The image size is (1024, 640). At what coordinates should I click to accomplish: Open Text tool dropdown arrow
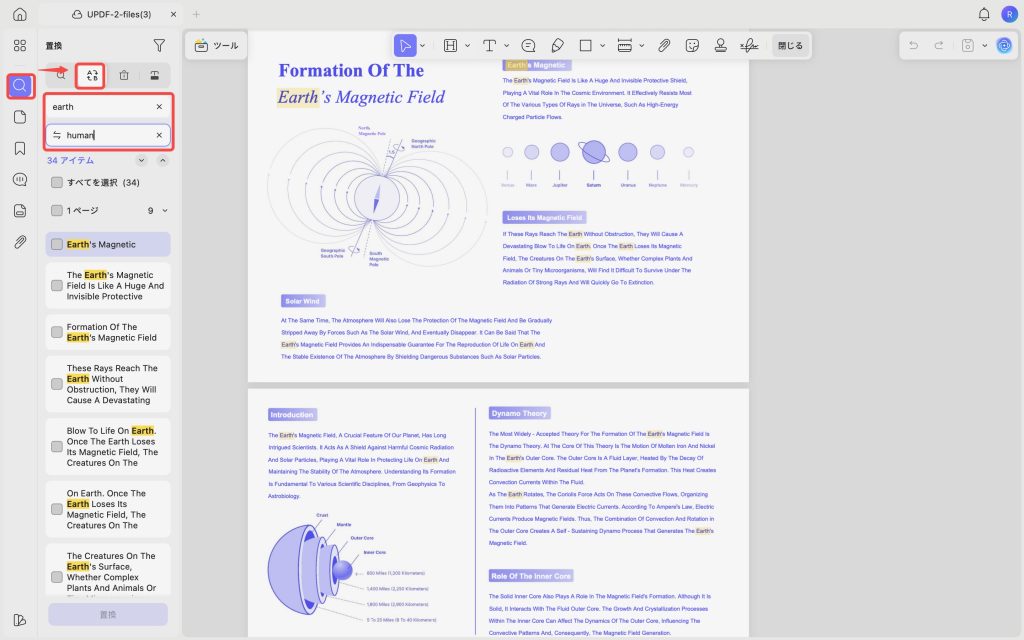pos(506,45)
